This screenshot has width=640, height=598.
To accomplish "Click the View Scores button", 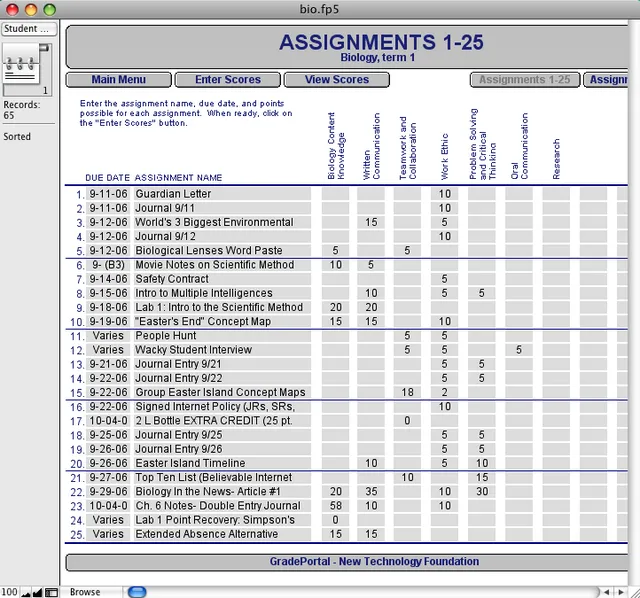I will [337, 80].
